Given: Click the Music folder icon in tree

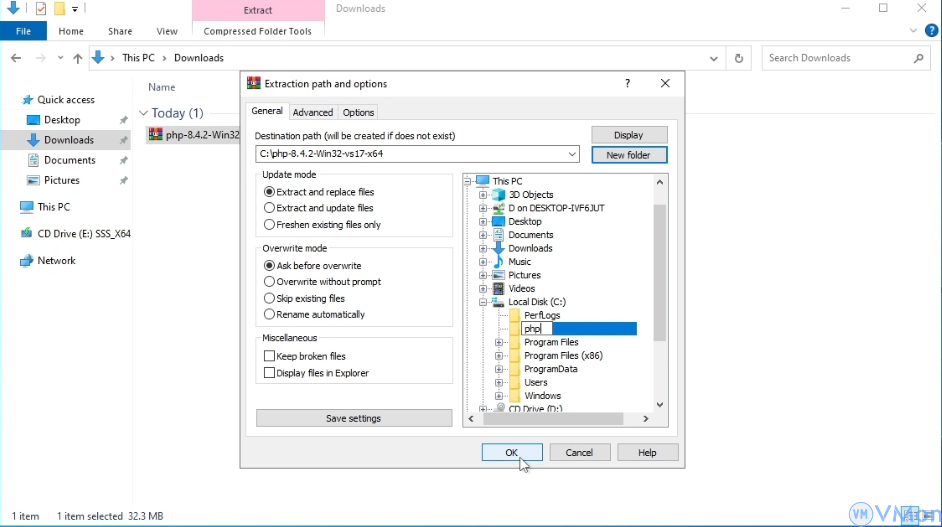Looking at the screenshot, I should (x=499, y=262).
